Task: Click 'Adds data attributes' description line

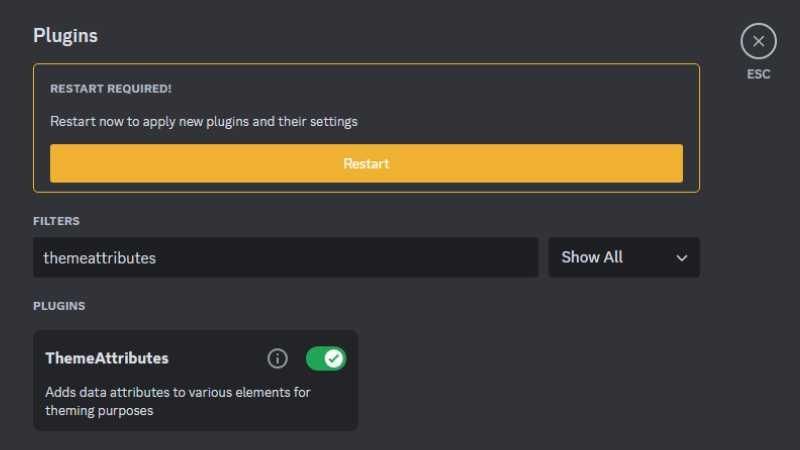Action: 178,392
